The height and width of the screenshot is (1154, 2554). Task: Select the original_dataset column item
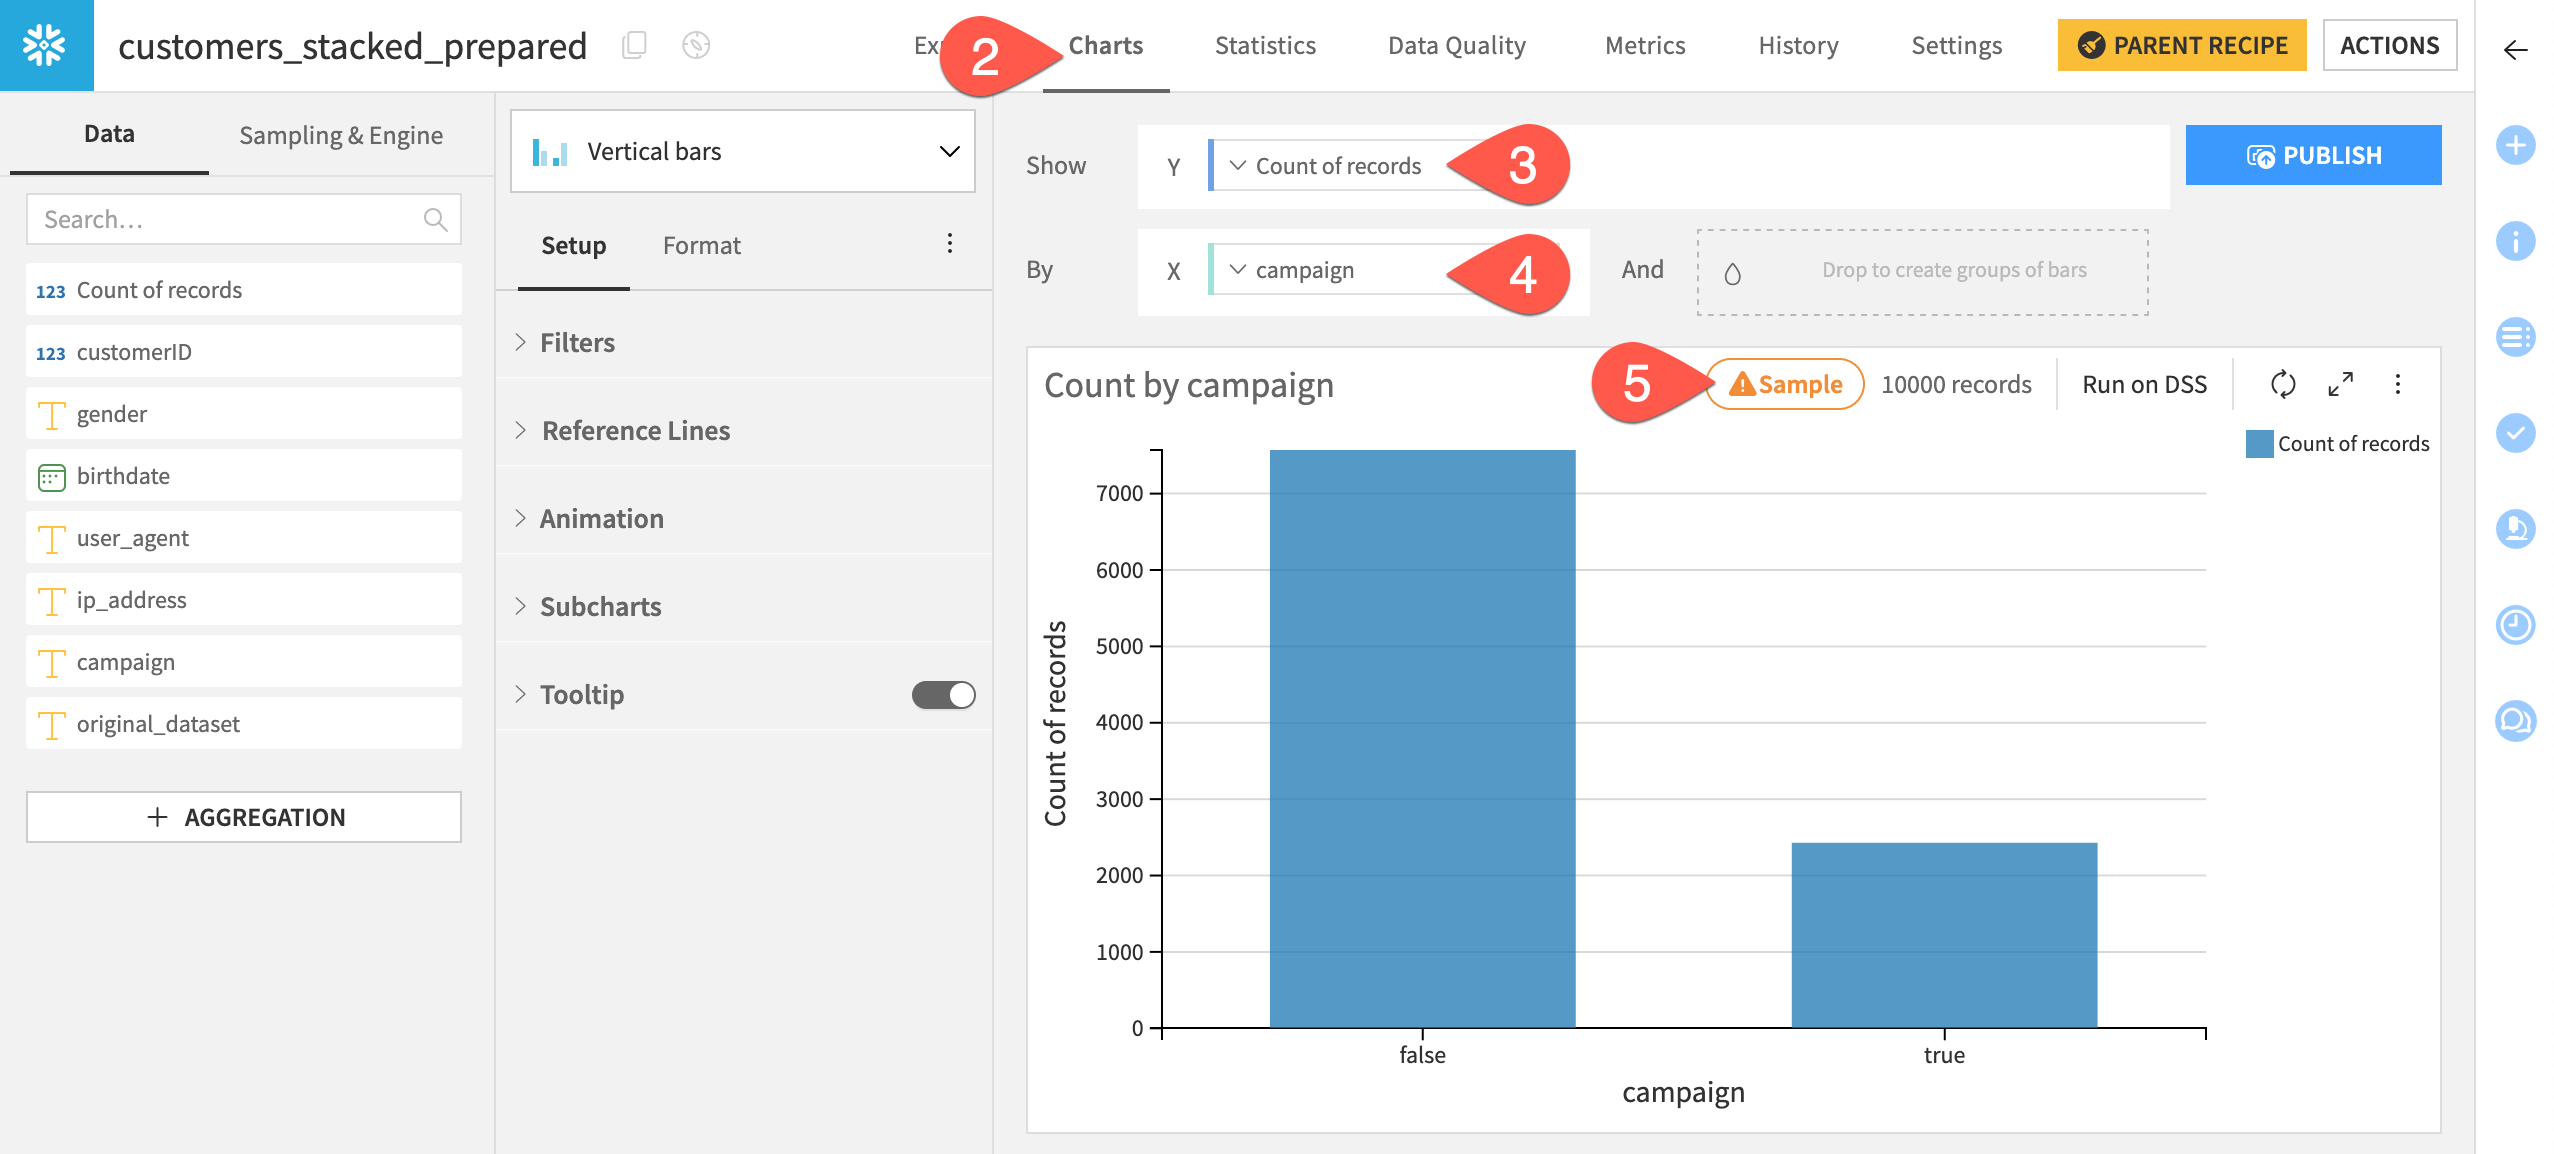244,724
